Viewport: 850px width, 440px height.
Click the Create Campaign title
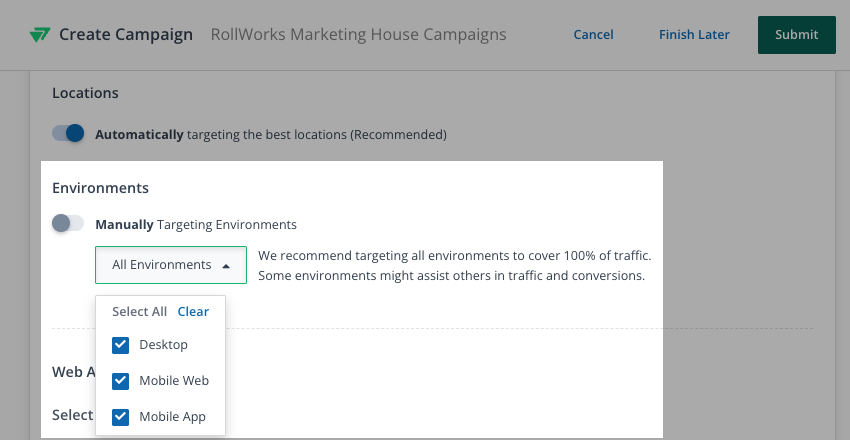point(126,35)
